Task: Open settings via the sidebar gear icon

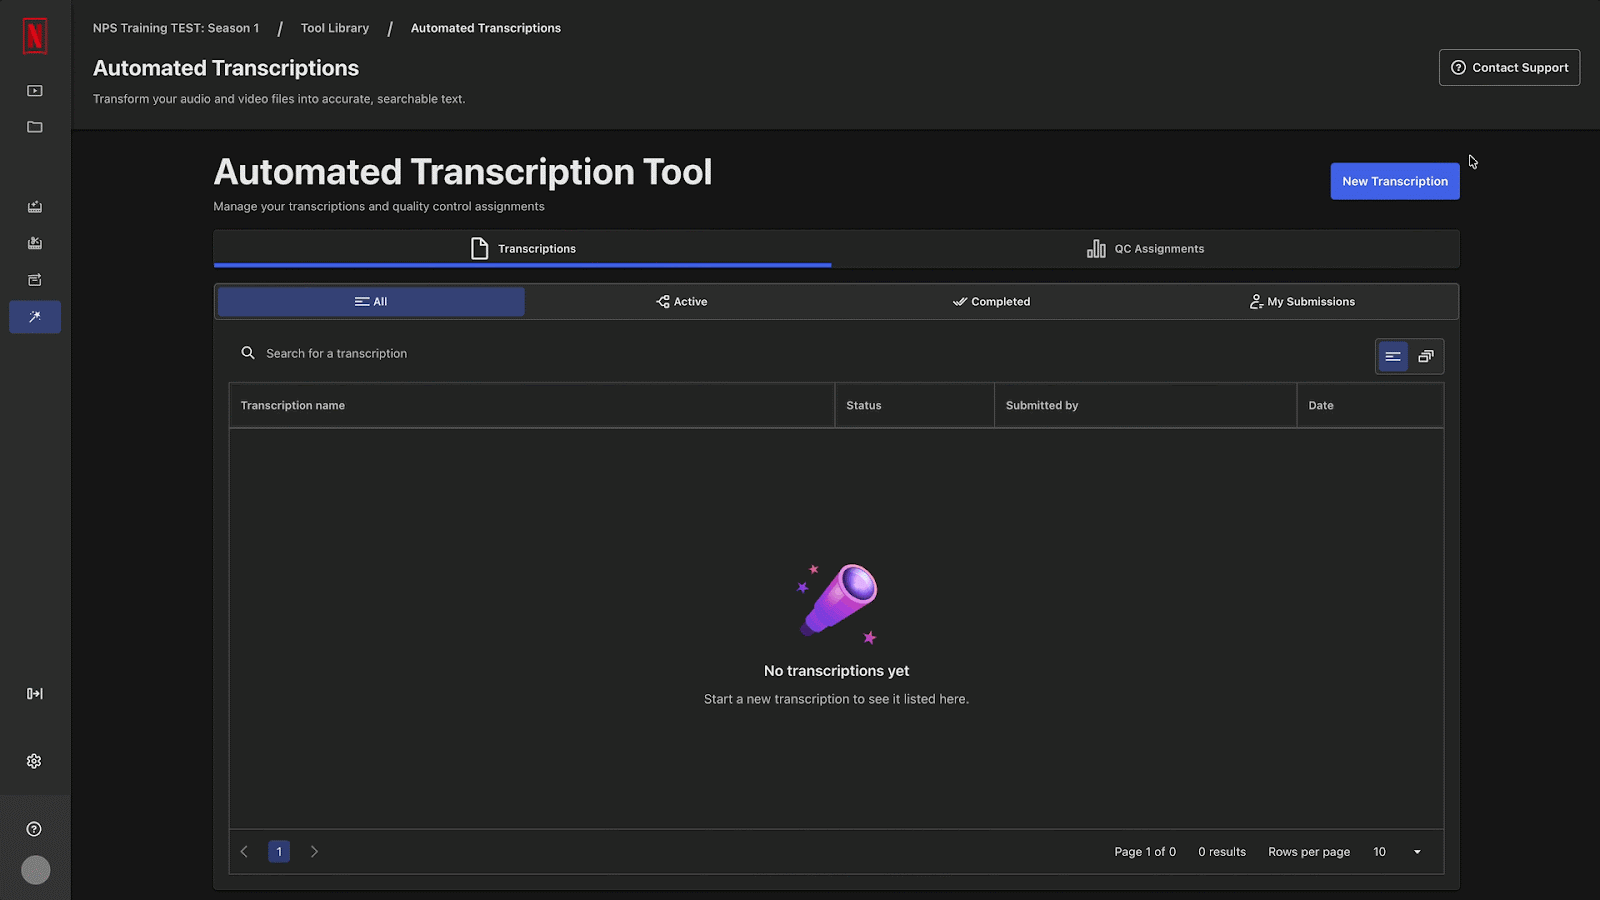Action: (x=34, y=761)
